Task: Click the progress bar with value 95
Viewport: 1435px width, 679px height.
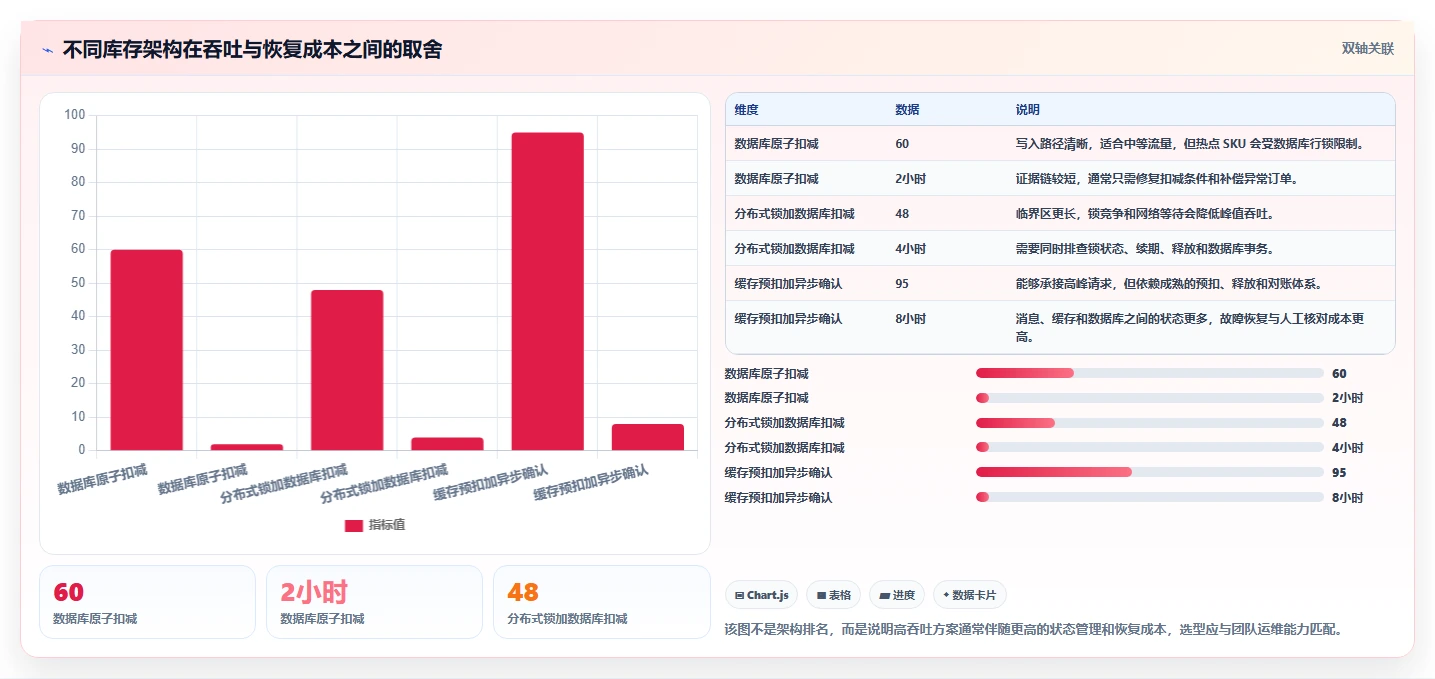Action: 1150,472
